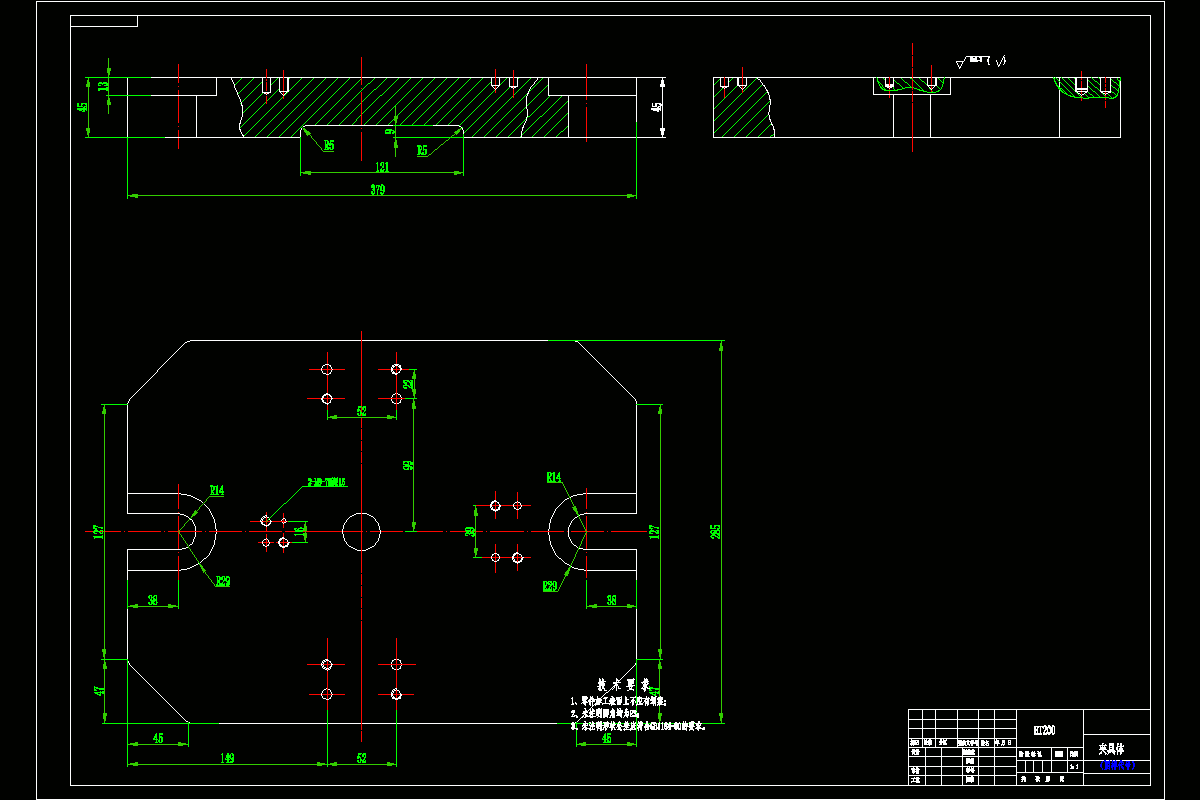The height and width of the screenshot is (800, 1200).
Task: Click the surface roughness symbol above section view
Action: point(981,62)
